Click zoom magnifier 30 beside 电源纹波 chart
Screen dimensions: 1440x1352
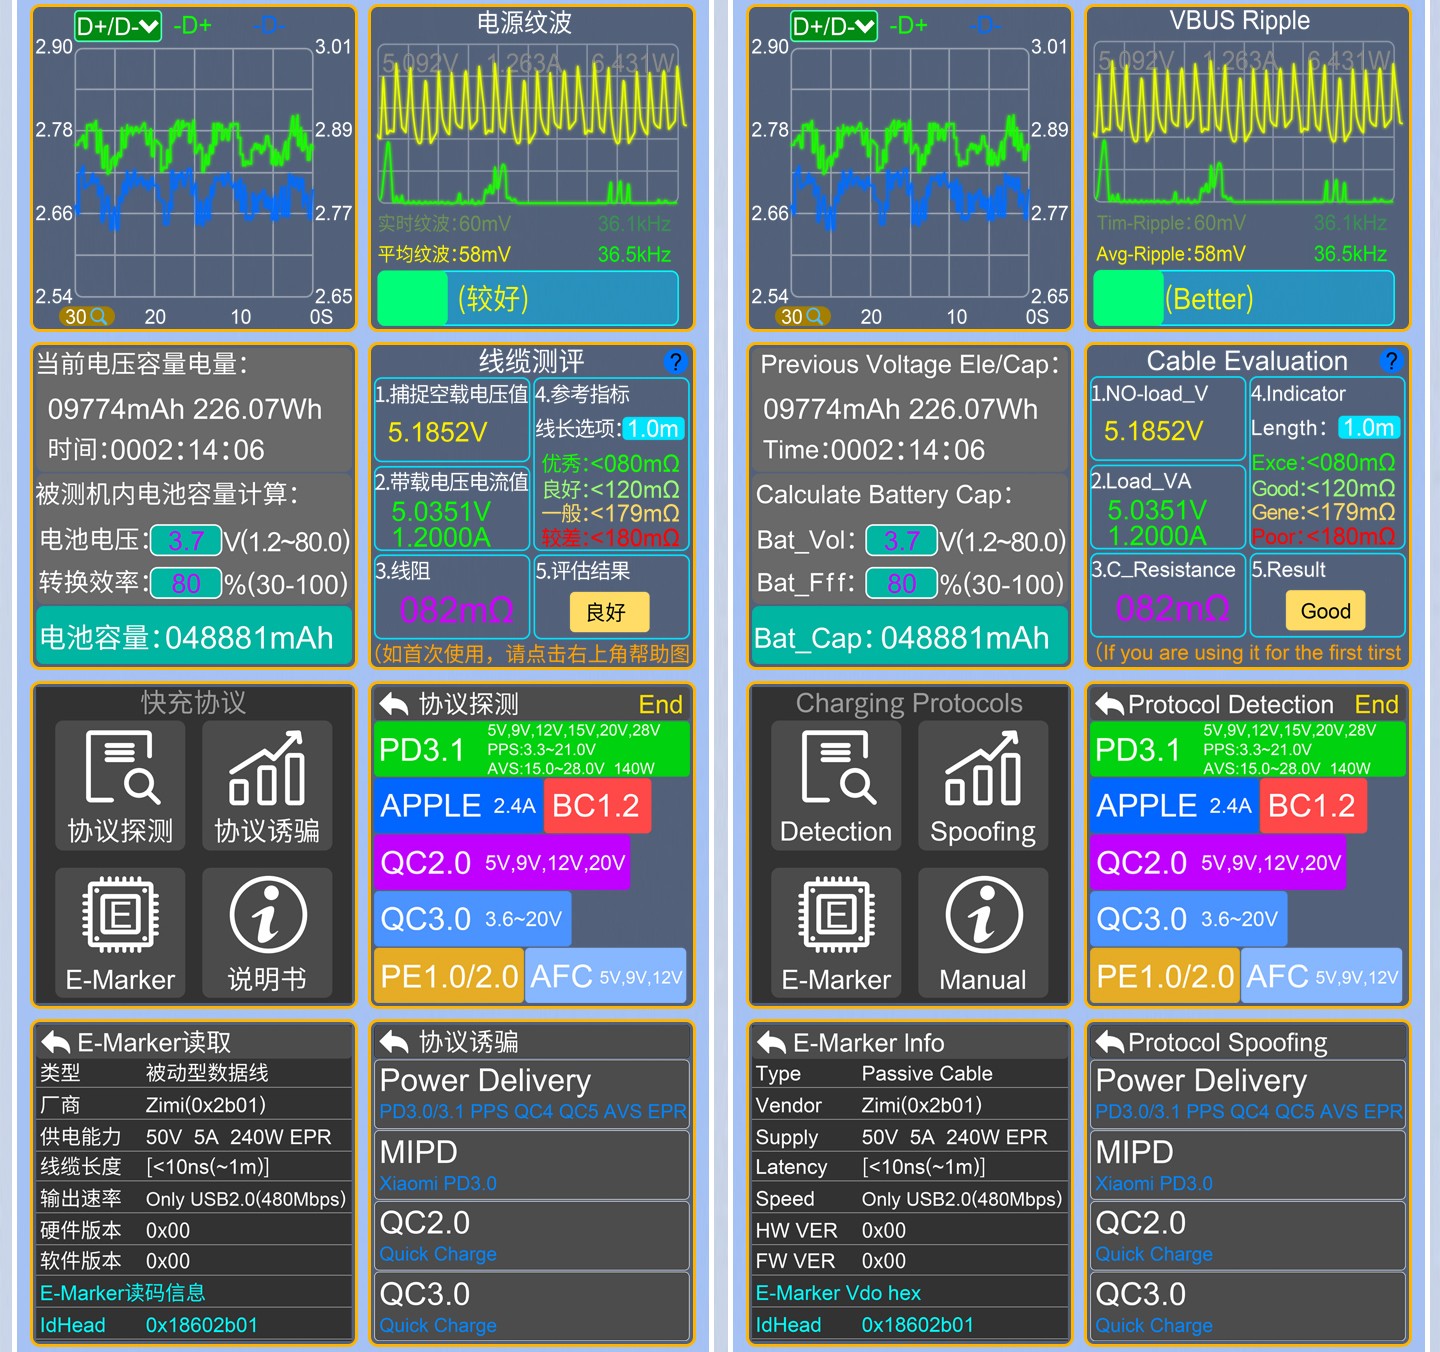click(88, 317)
